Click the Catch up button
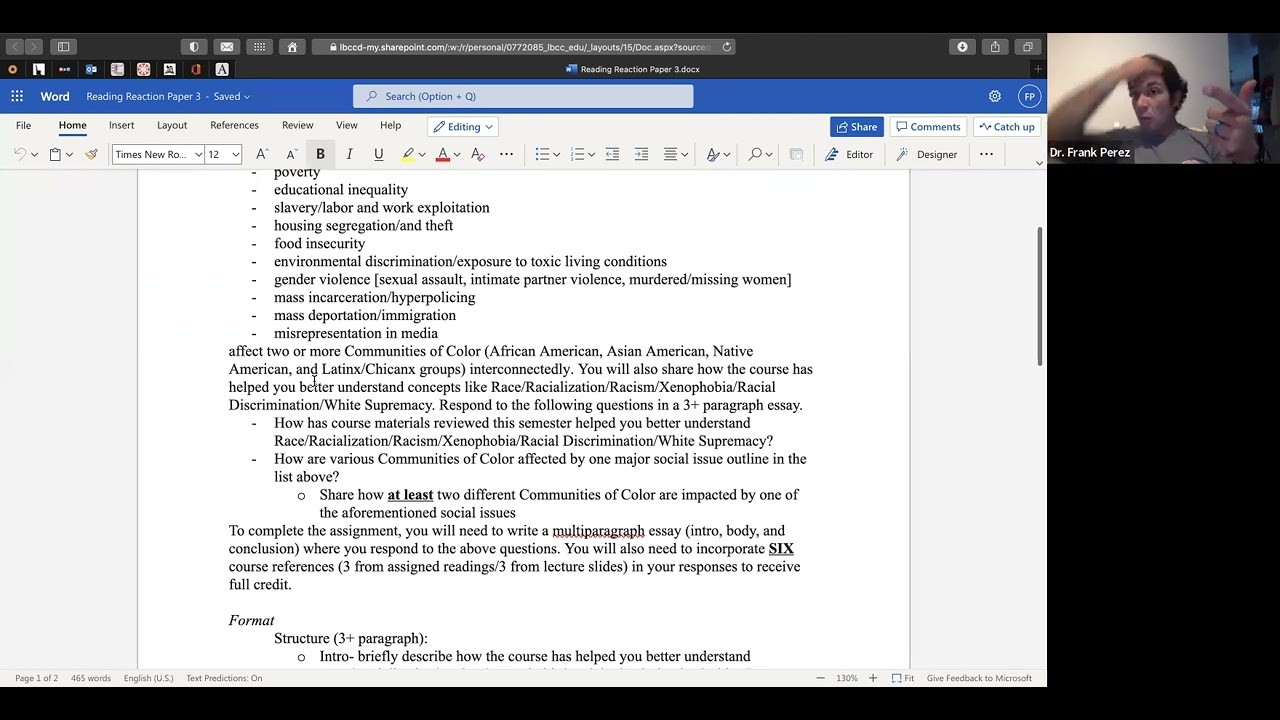Viewport: 1280px width, 720px height. [1007, 126]
